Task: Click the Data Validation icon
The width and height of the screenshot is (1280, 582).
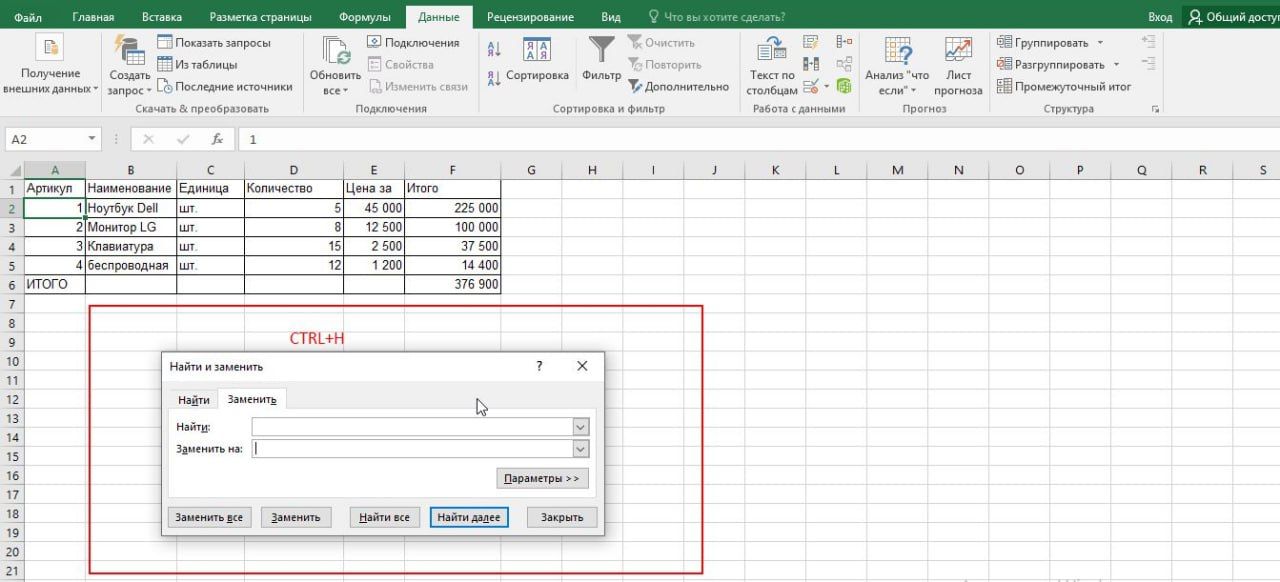Action: tap(811, 86)
